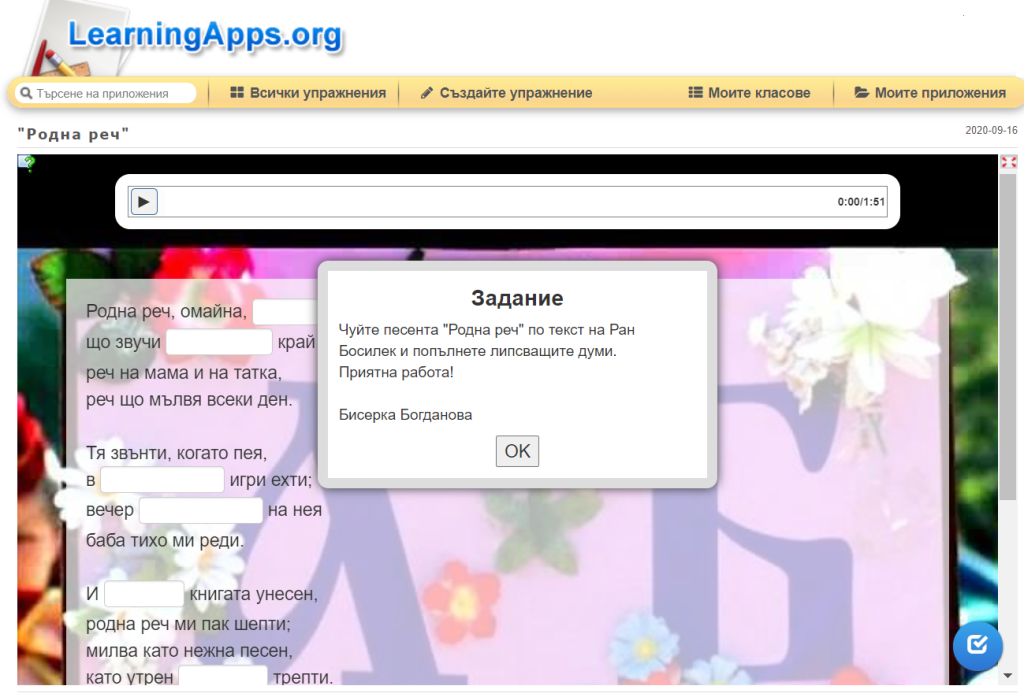The image size is (1024, 697).
Task: Select "Създайте упражнение" menu item
Action: pyautogui.click(x=506, y=93)
